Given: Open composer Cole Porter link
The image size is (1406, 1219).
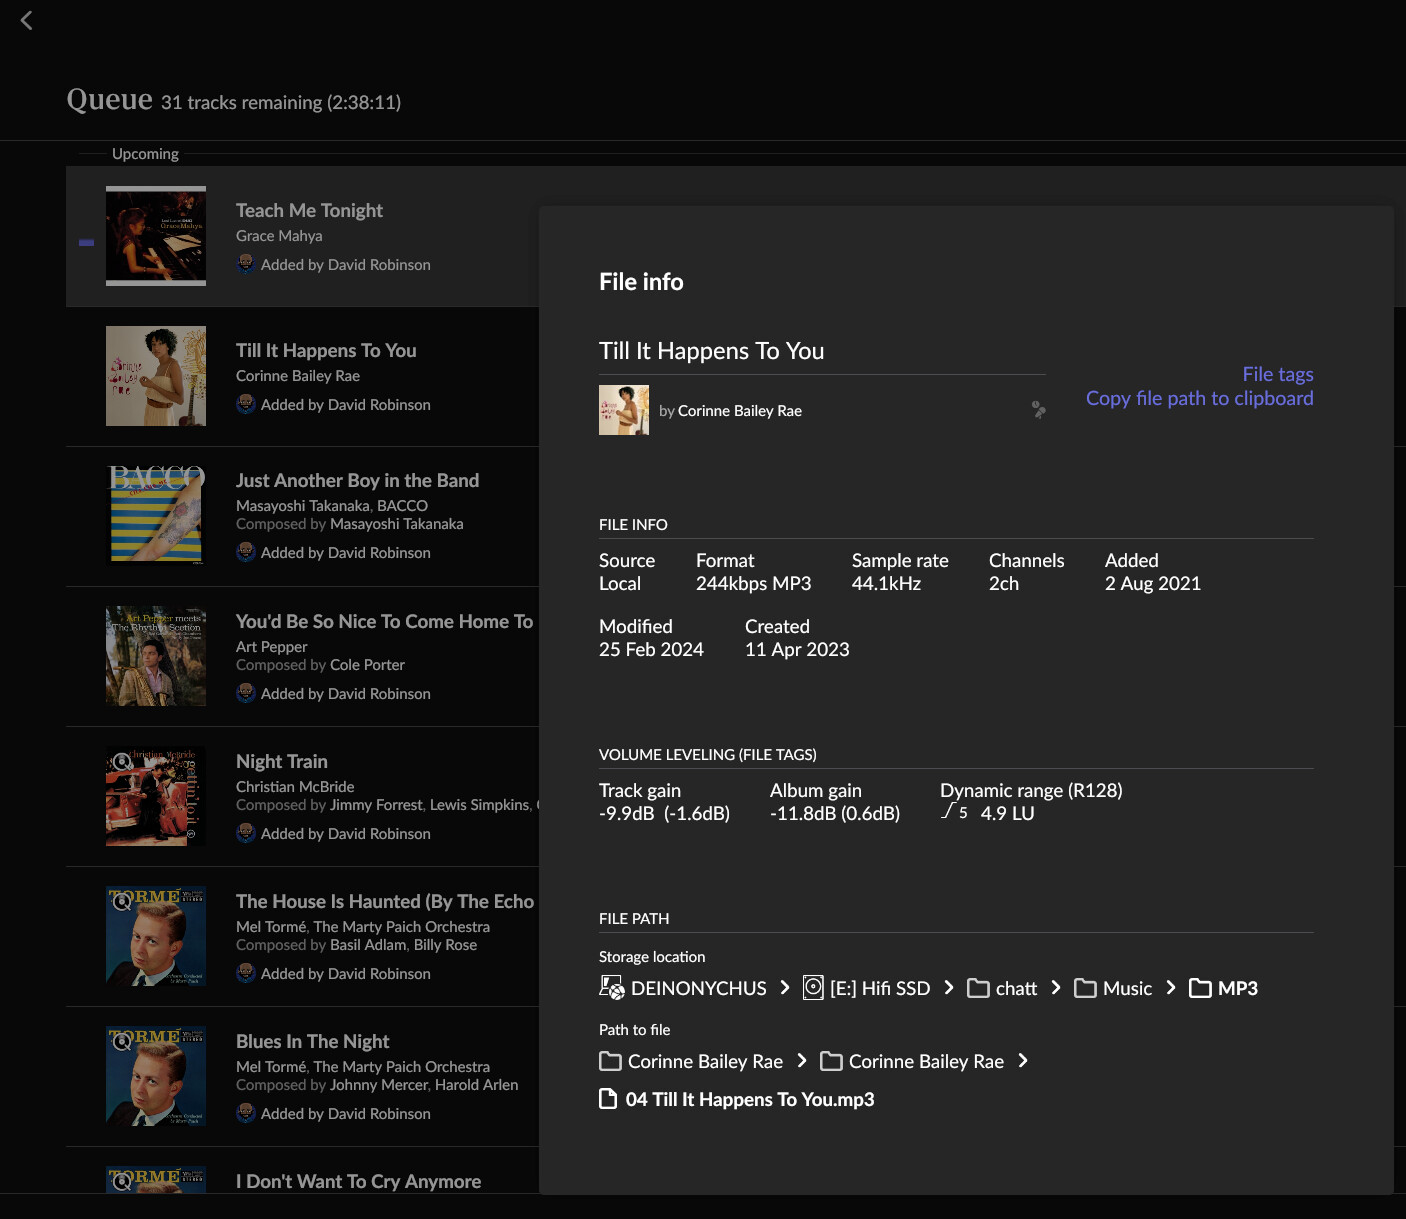Looking at the screenshot, I should (x=367, y=665).
